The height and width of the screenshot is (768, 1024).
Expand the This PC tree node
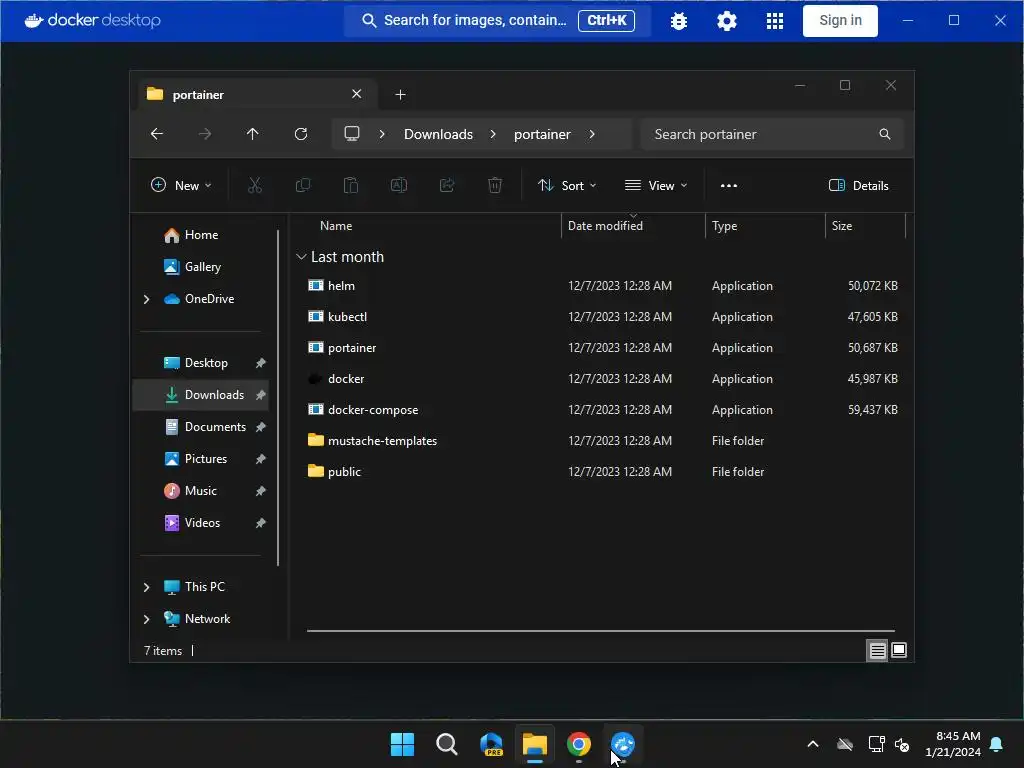[x=146, y=587]
